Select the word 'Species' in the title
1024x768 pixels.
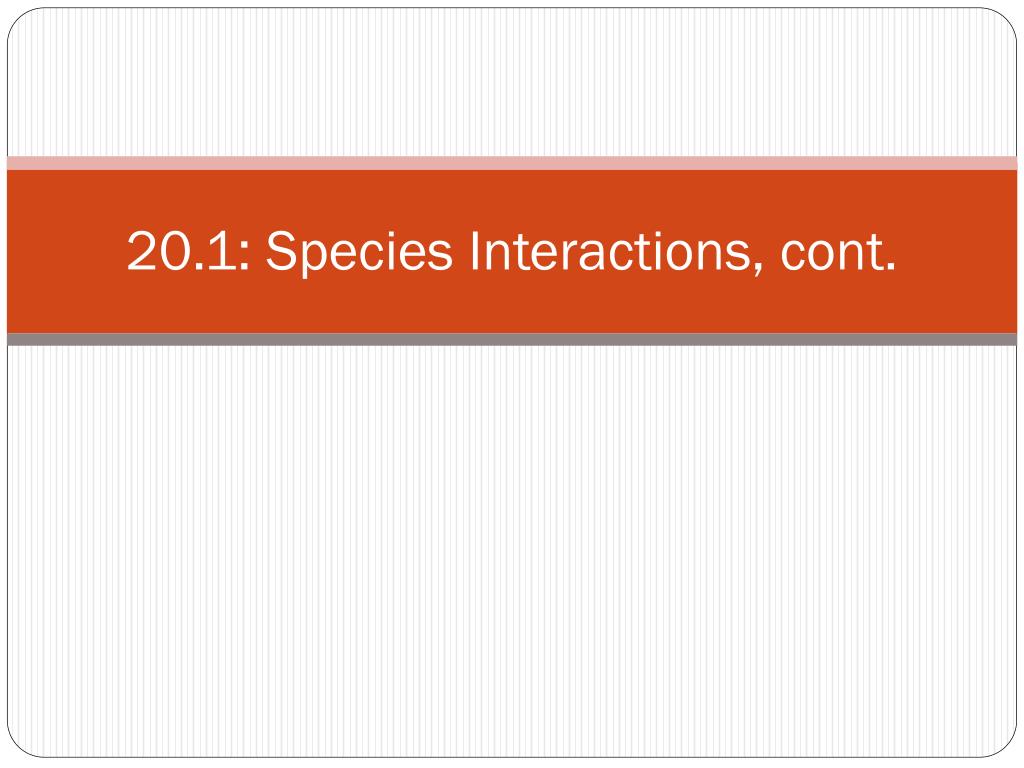pyautogui.click(x=359, y=253)
